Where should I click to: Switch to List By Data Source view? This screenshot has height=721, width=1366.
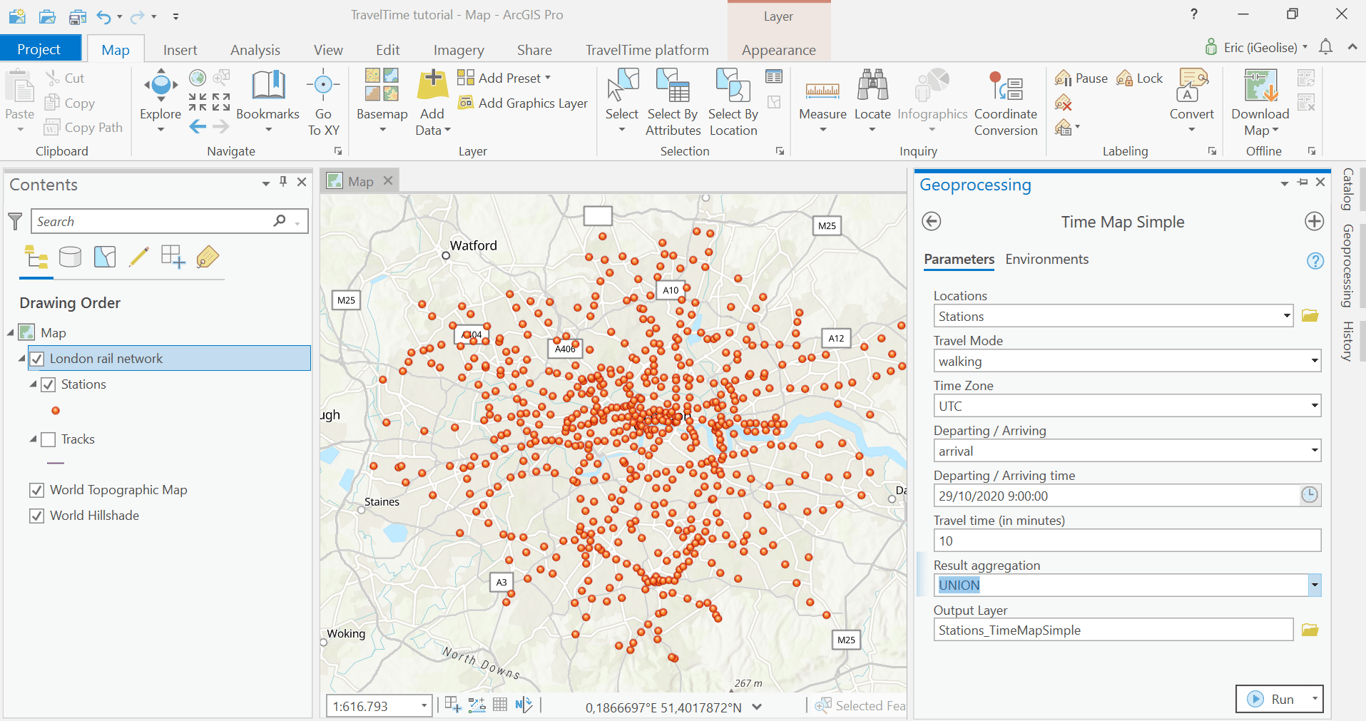click(70, 258)
